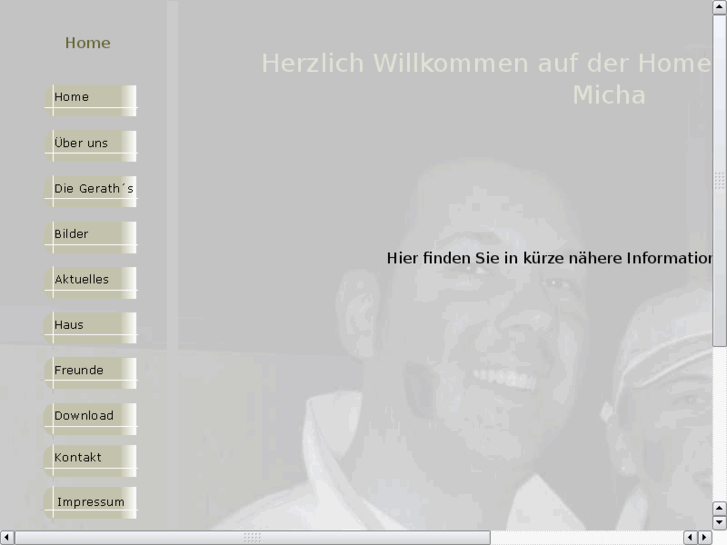
Task: Click the 'Micha' heading line
Action: pos(609,95)
